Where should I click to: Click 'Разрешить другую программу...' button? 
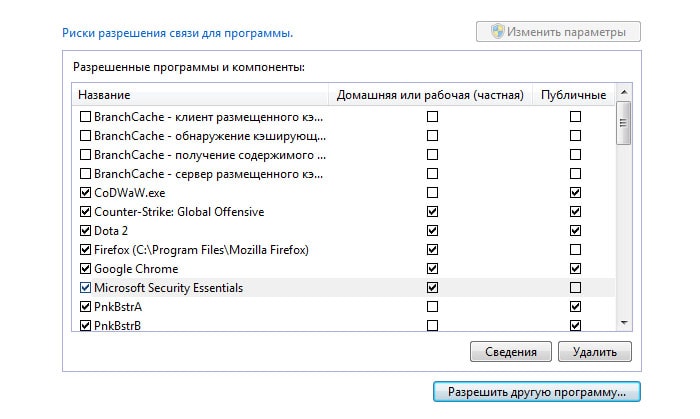(537, 392)
